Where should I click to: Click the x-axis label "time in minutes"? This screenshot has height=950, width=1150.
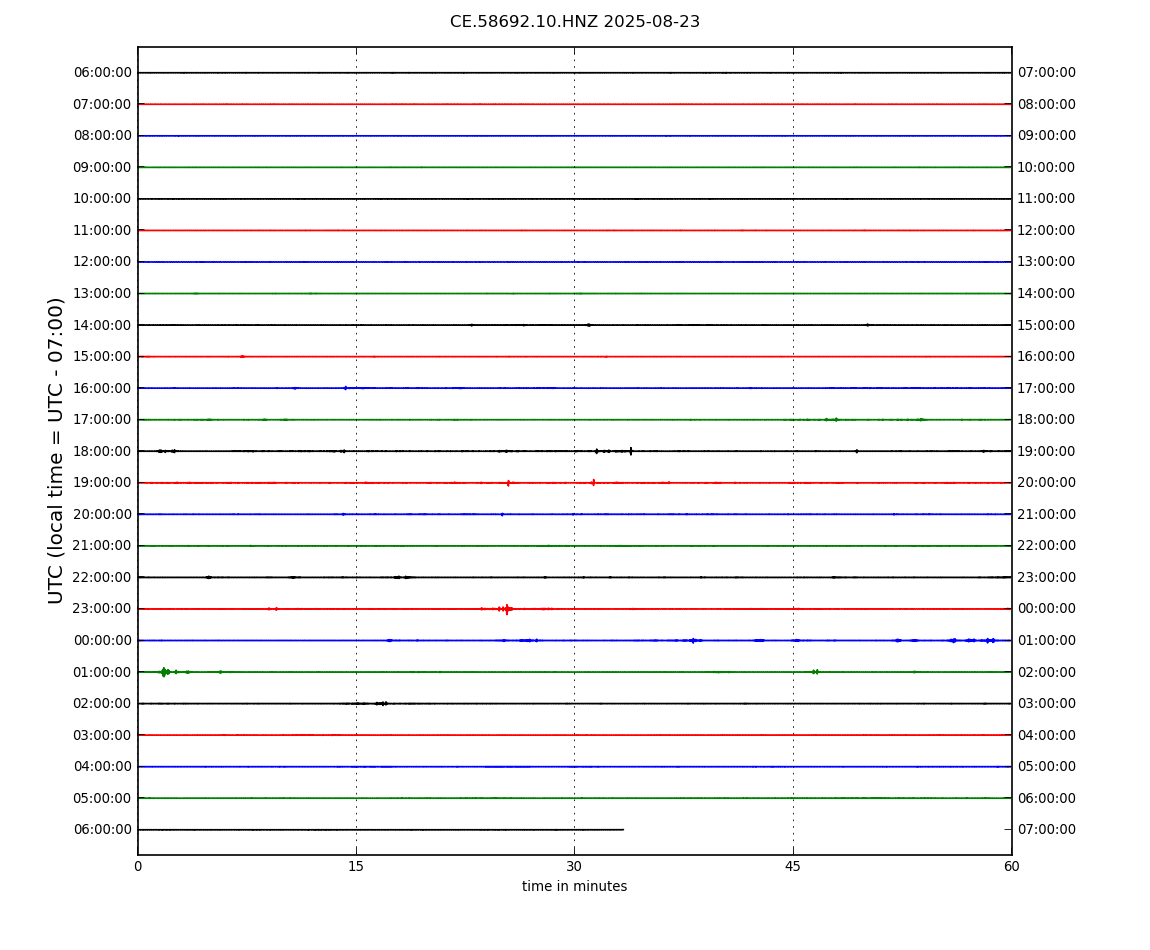click(x=574, y=886)
